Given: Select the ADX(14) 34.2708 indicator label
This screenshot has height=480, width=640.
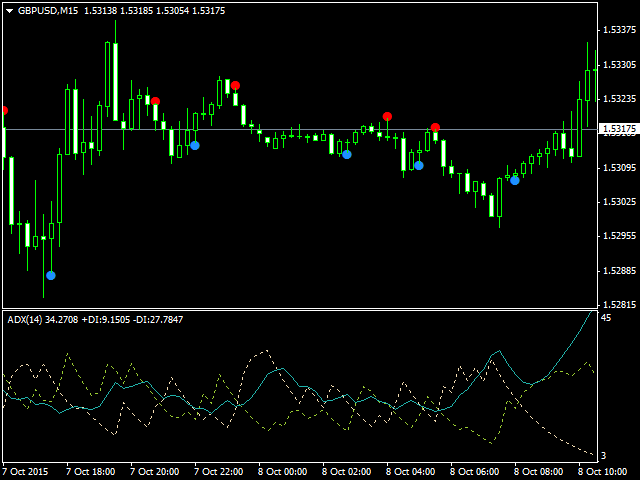Looking at the screenshot, I should coord(43,320).
